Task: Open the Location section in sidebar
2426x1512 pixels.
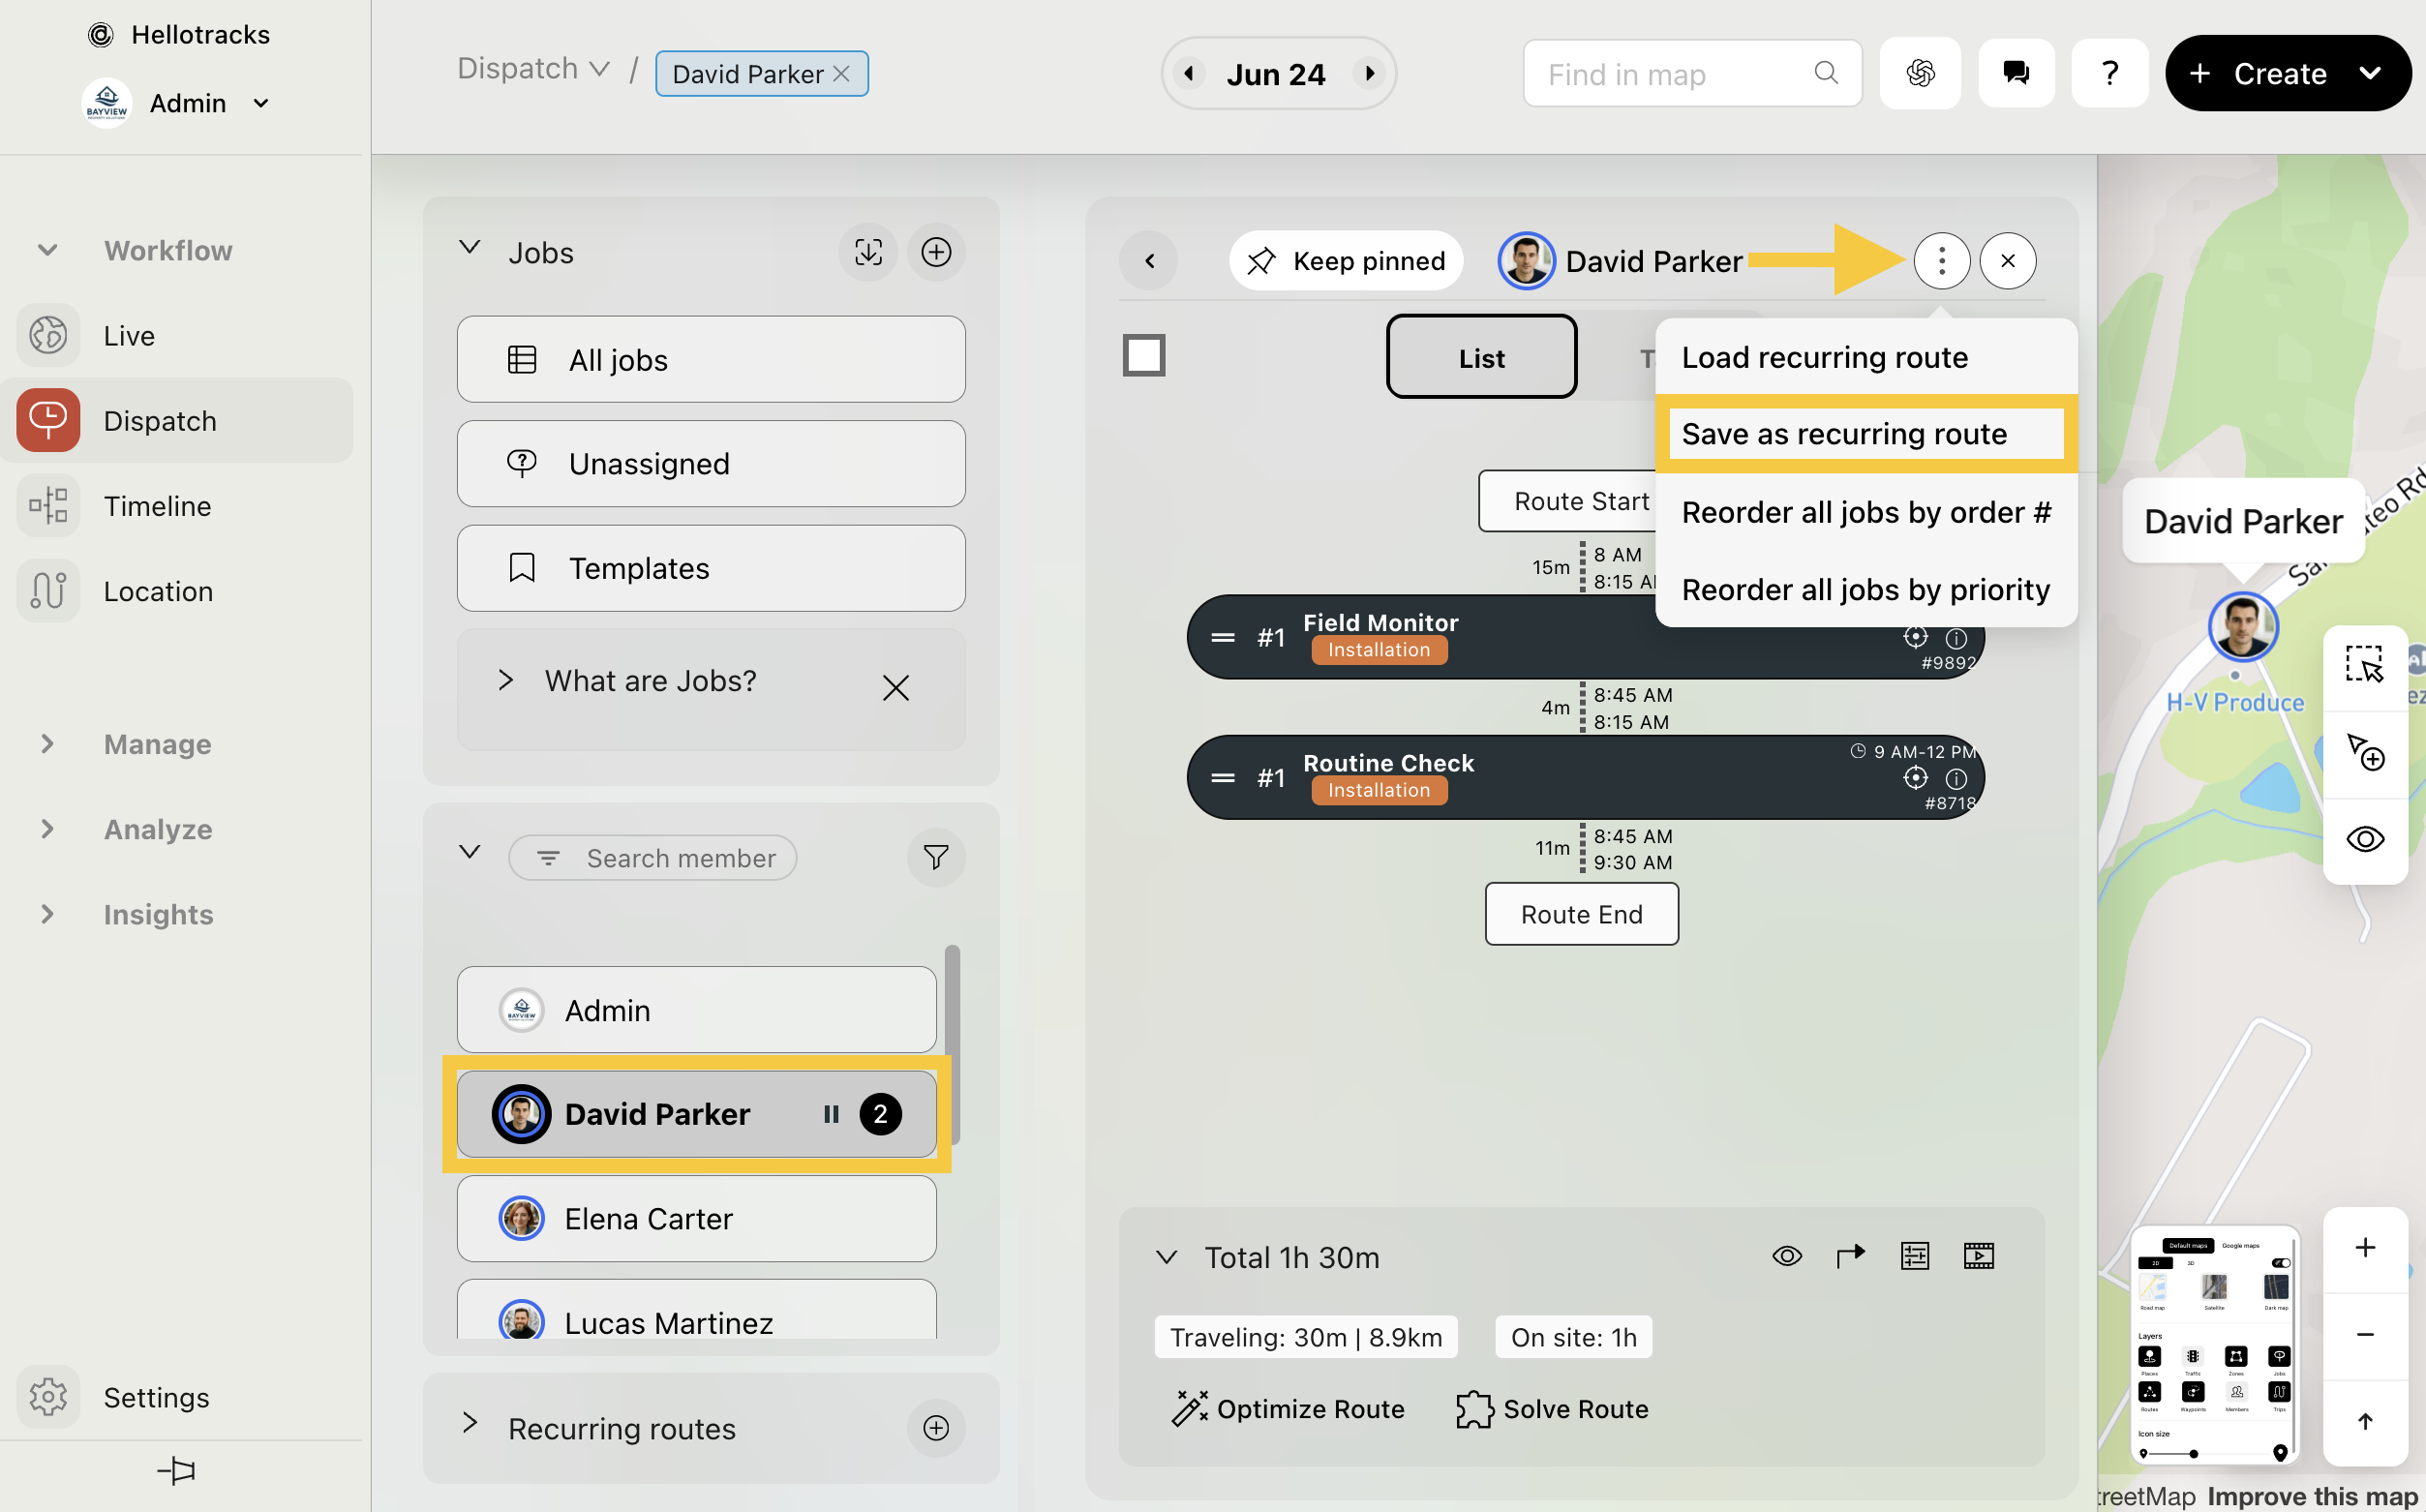Action: point(177,591)
